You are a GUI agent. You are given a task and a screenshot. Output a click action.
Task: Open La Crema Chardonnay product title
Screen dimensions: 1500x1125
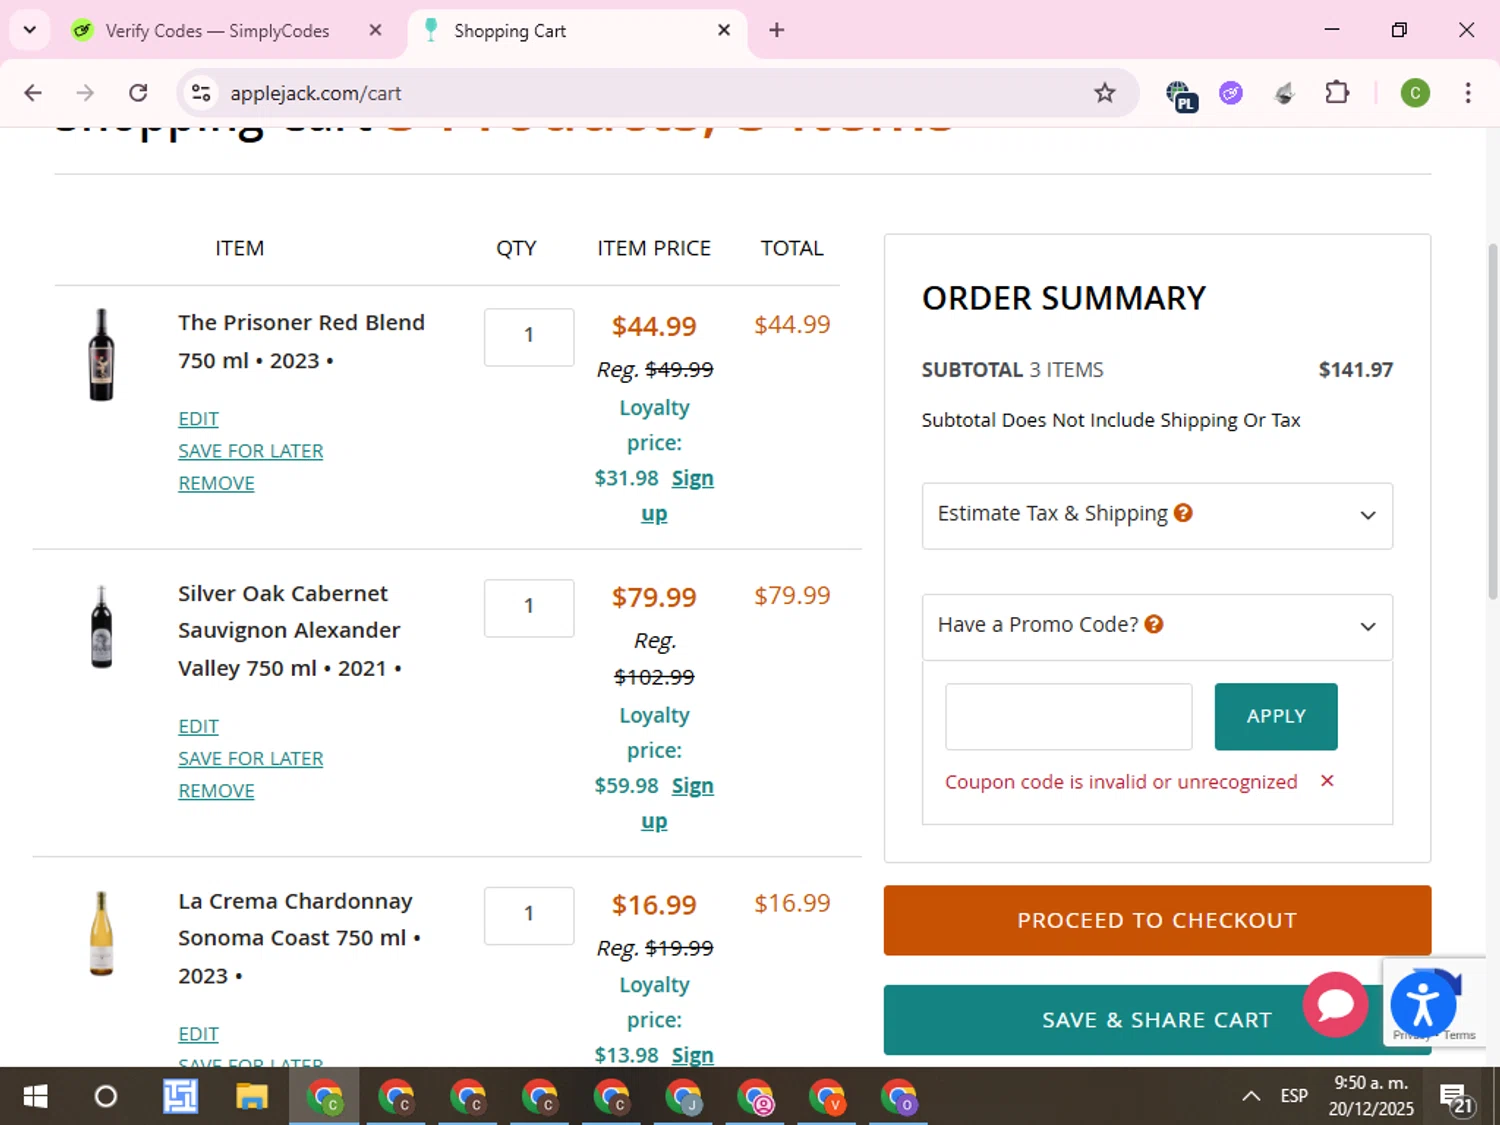click(298, 938)
